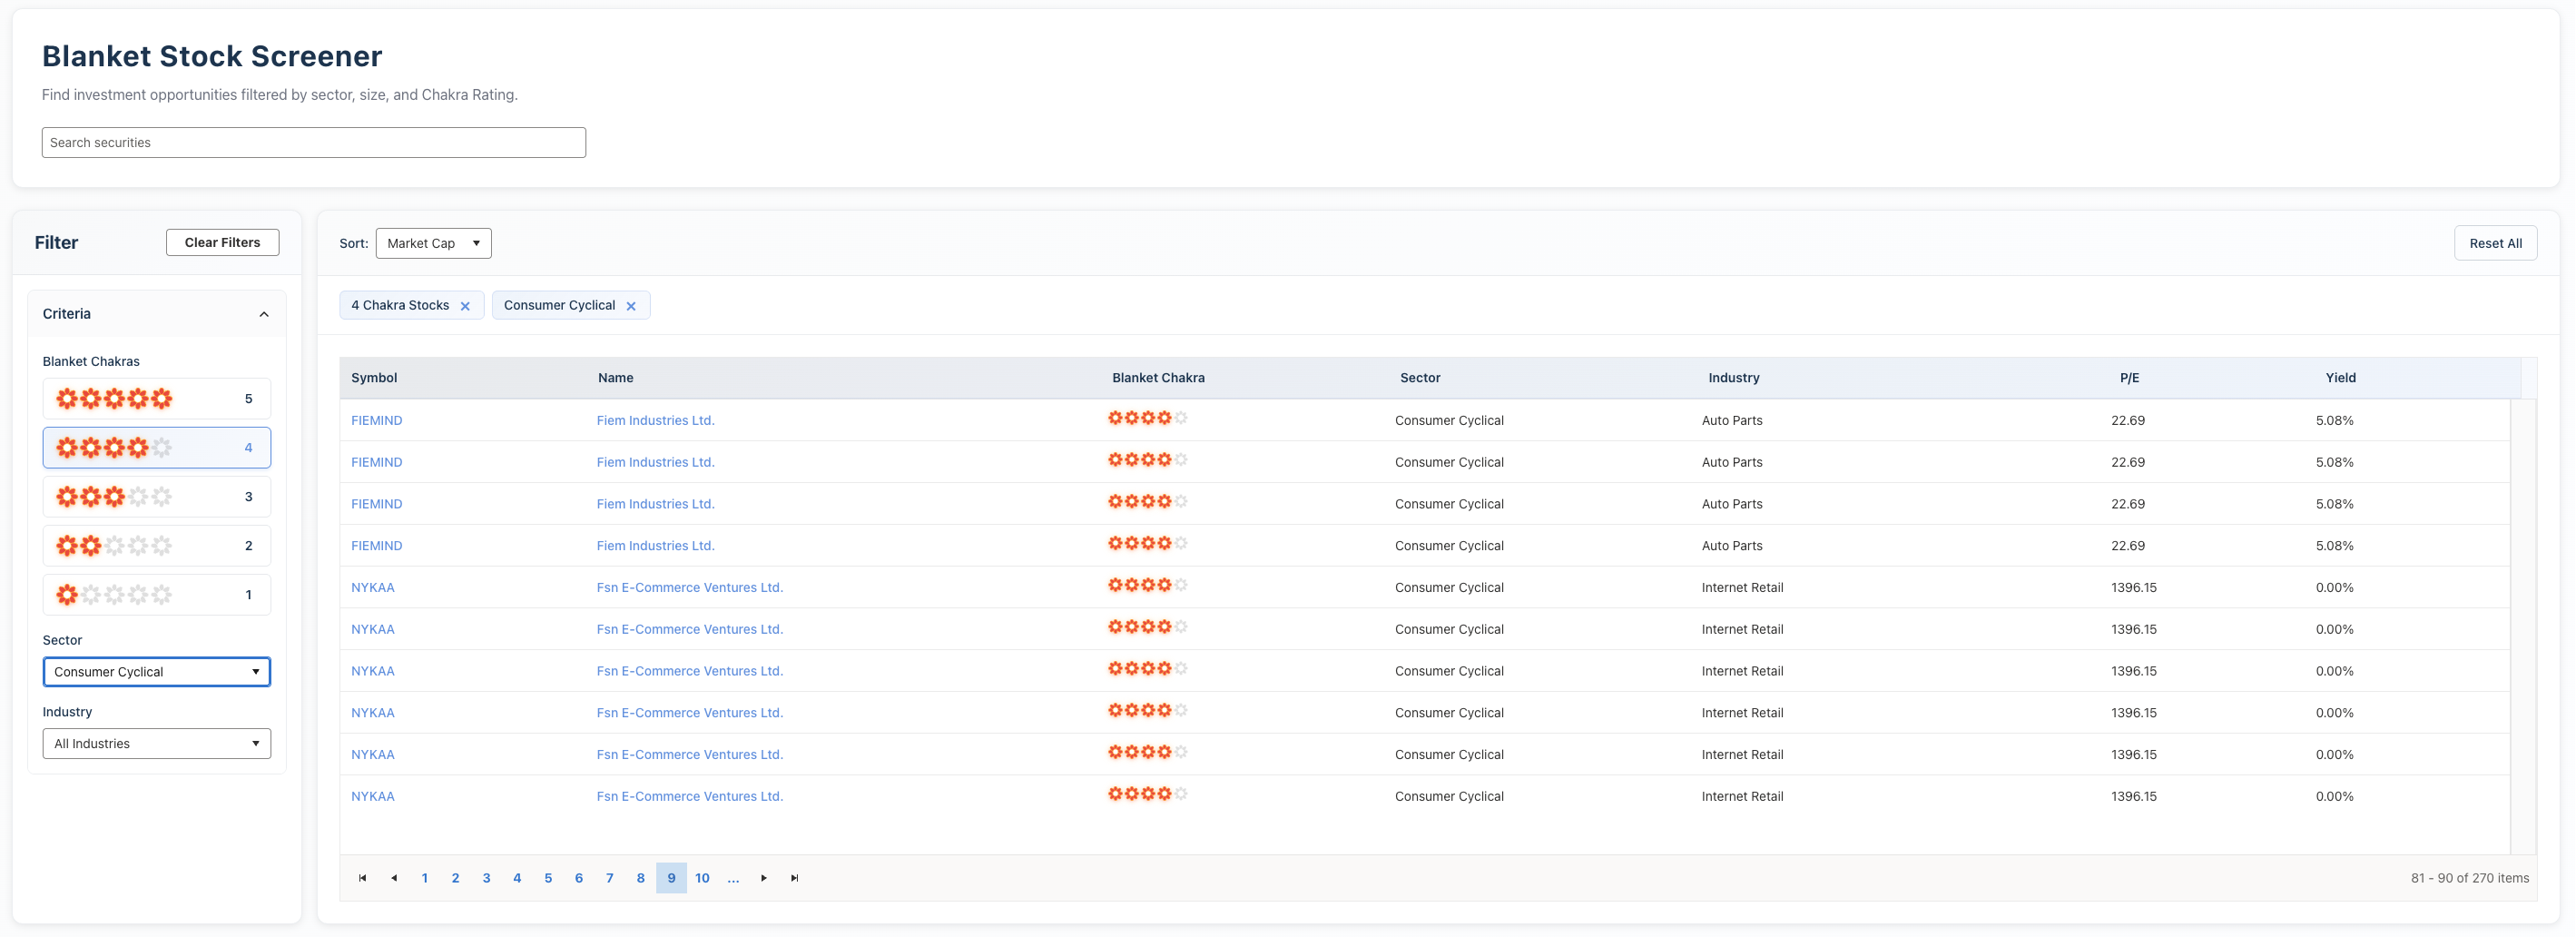Click the table vertical scrollbar

click(x=2522, y=626)
